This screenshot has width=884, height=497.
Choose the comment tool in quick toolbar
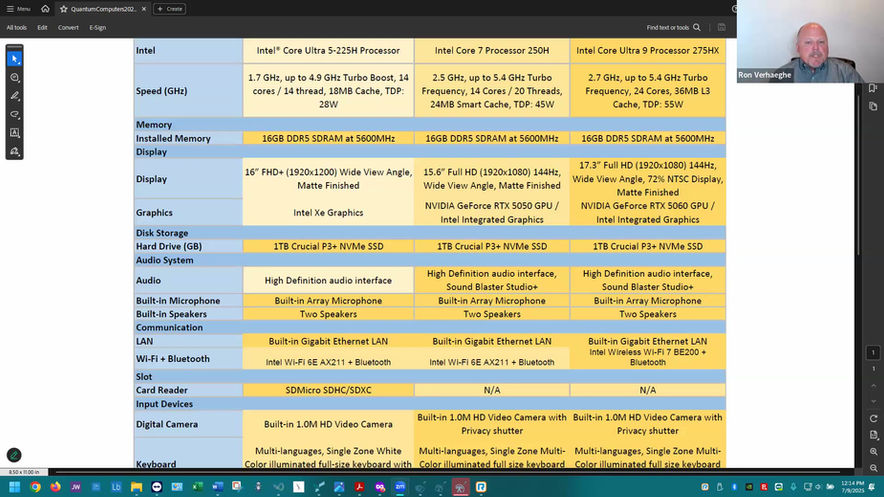click(x=15, y=77)
